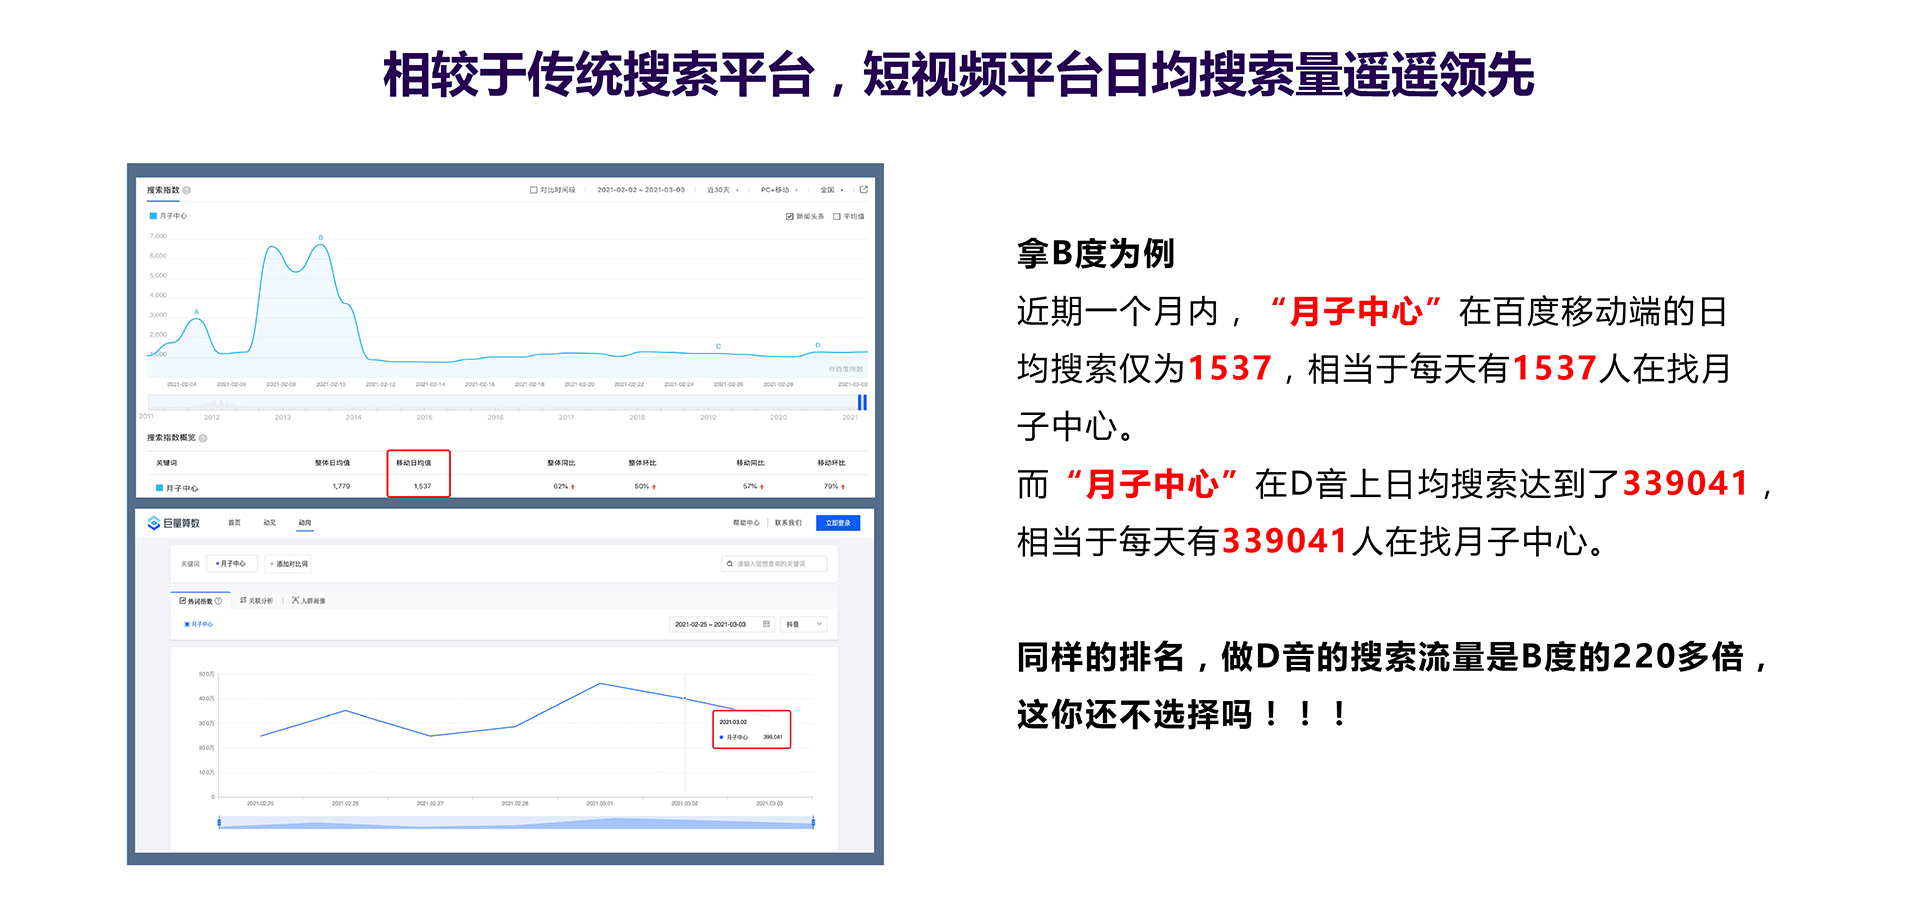Open the 联系我们 link
The height and width of the screenshot is (920, 1920).
(788, 523)
